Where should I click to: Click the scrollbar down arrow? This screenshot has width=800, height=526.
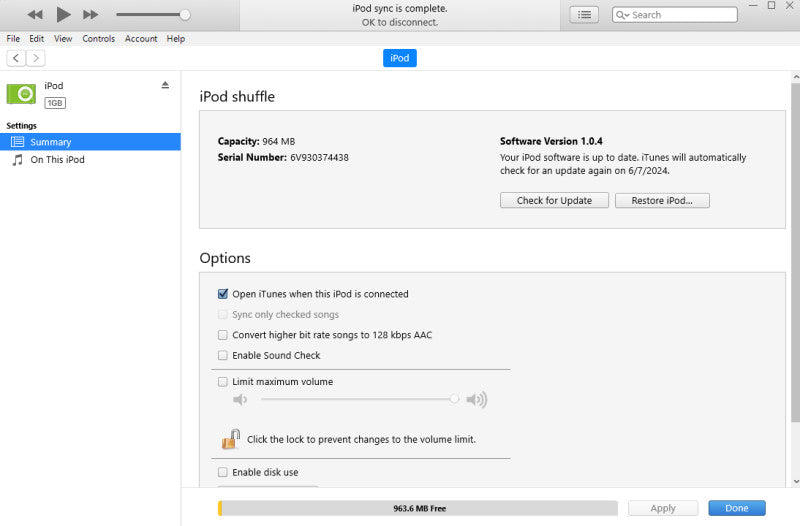click(796, 481)
